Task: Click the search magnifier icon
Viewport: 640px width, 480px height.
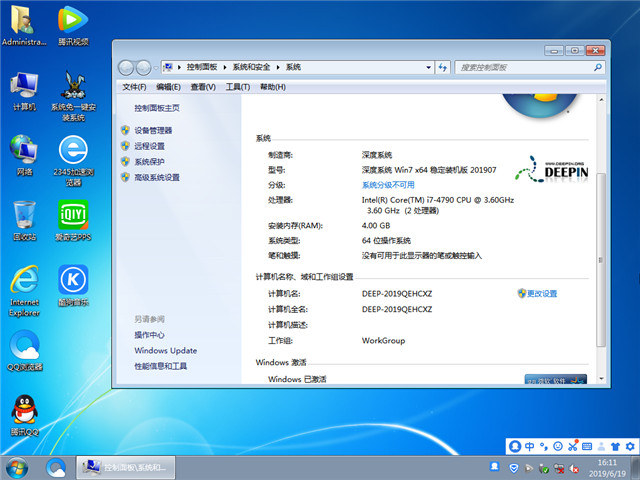Action: pyautogui.click(x=598, y=67)
